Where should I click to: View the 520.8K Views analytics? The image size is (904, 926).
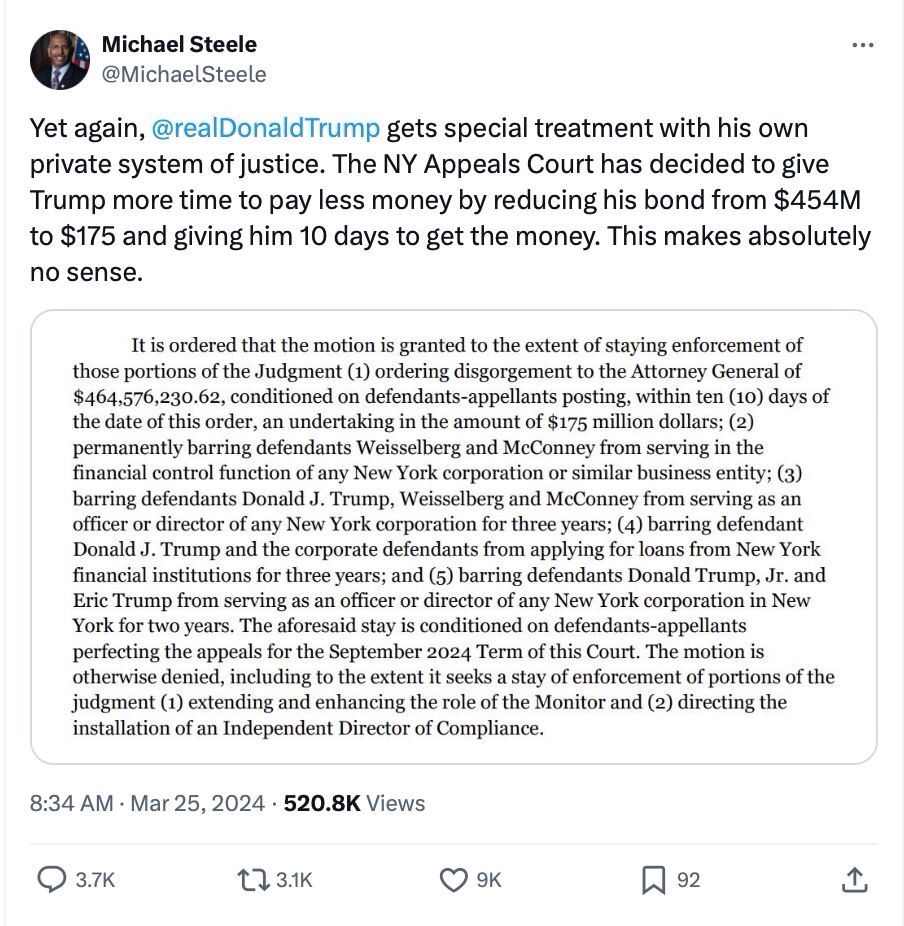(355, 803)
